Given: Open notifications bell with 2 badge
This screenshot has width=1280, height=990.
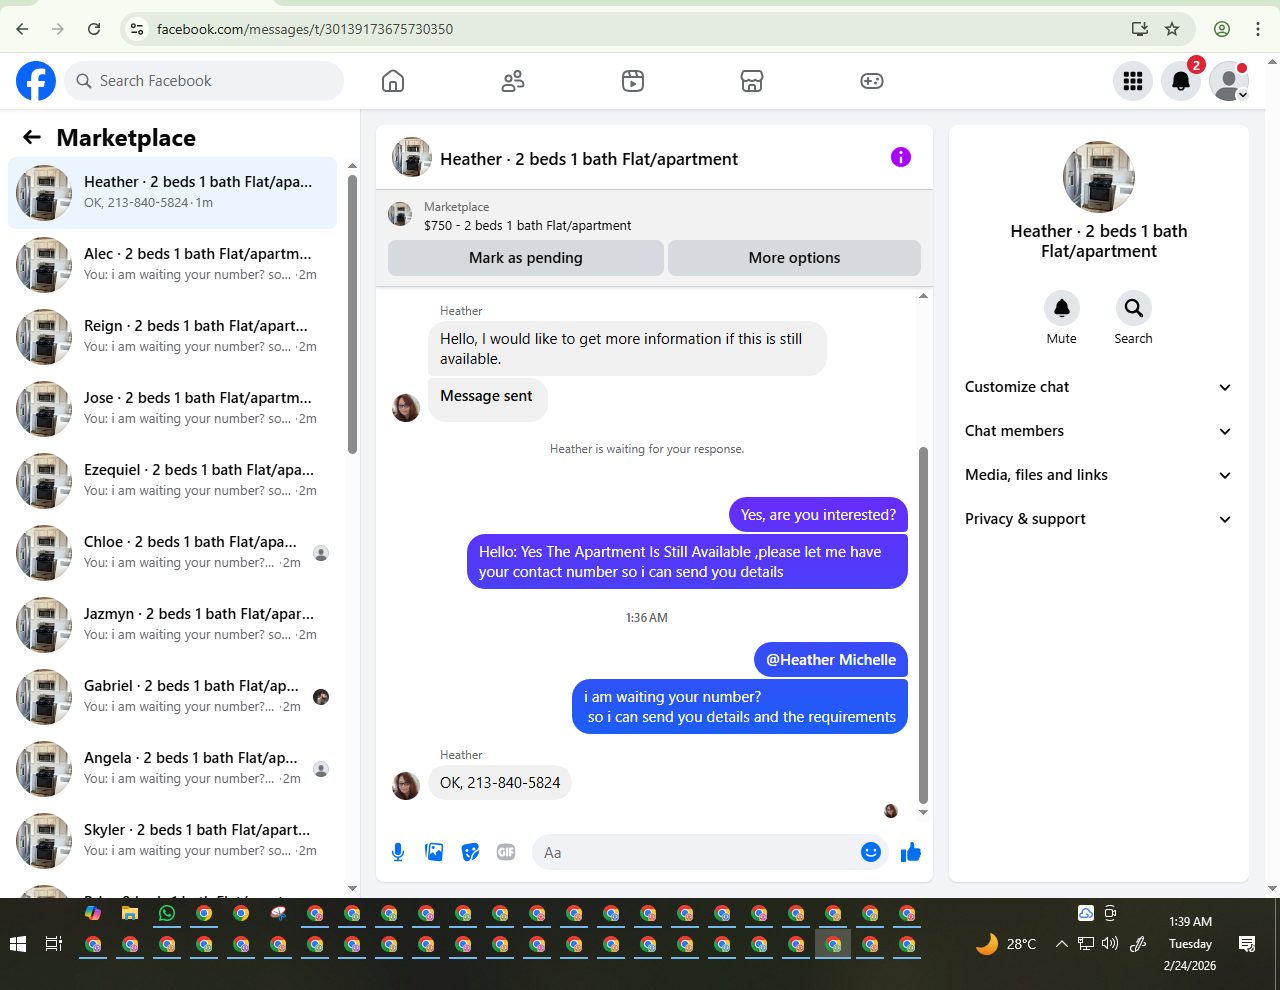Looking at the screenshot, I should pyautogui.click(x=1181, y=81).
